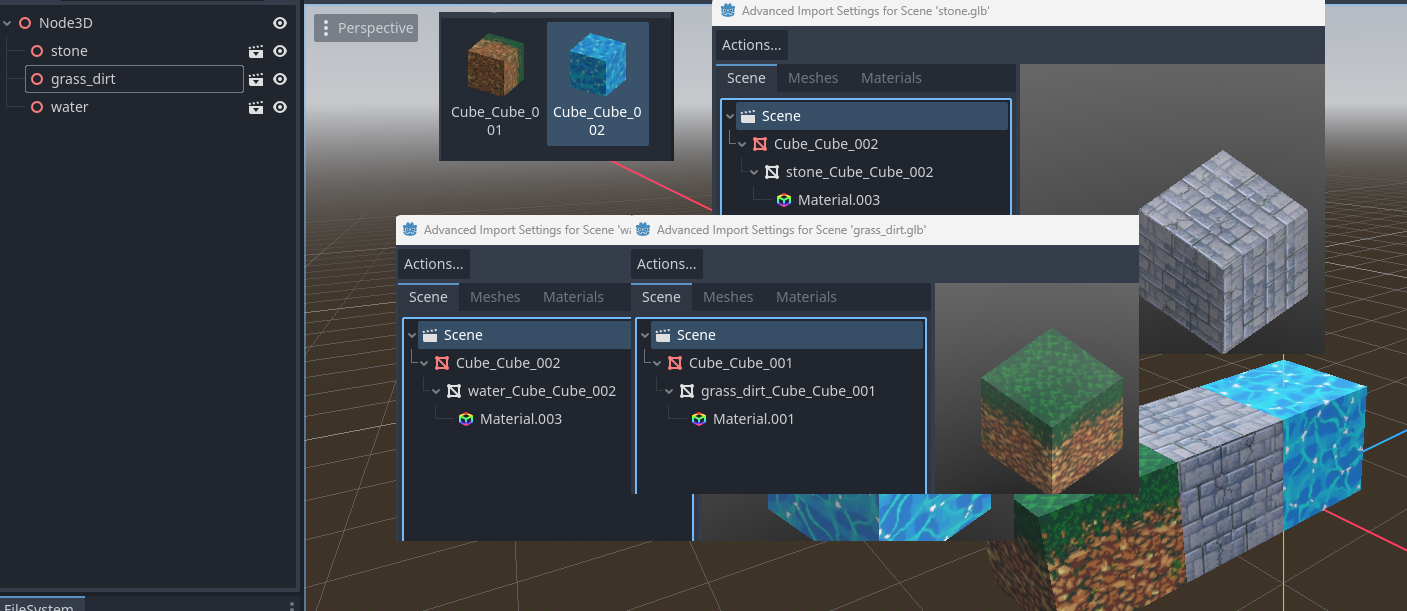Collapse the Node3D tree root
The width and height of the screenshot is (1407, 611).
pos(8,23)
